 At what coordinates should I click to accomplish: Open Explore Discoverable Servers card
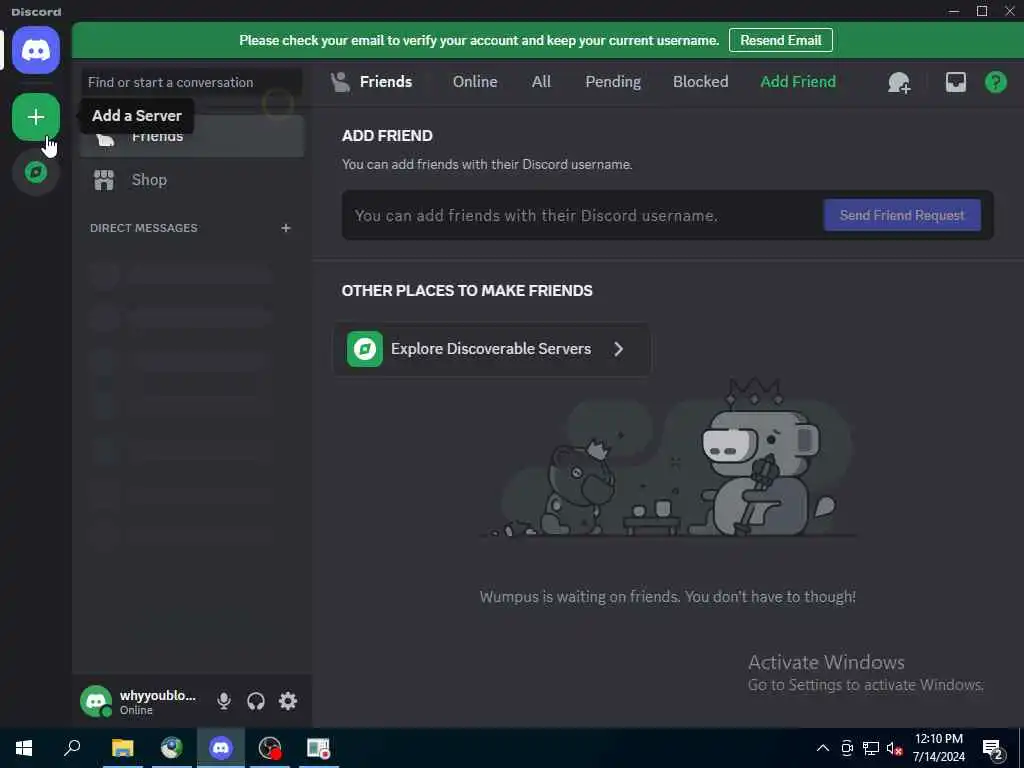pyautogui.click(x=492, y=349)
